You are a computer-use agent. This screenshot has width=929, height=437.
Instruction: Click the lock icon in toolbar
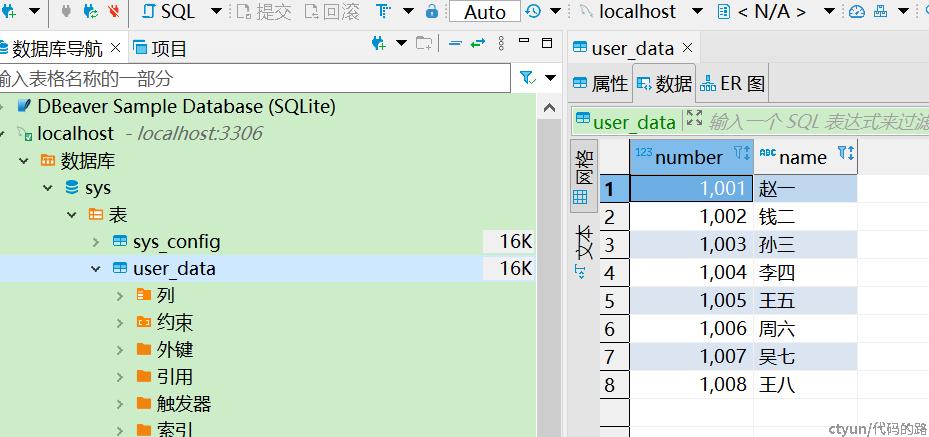pos(431,12)
